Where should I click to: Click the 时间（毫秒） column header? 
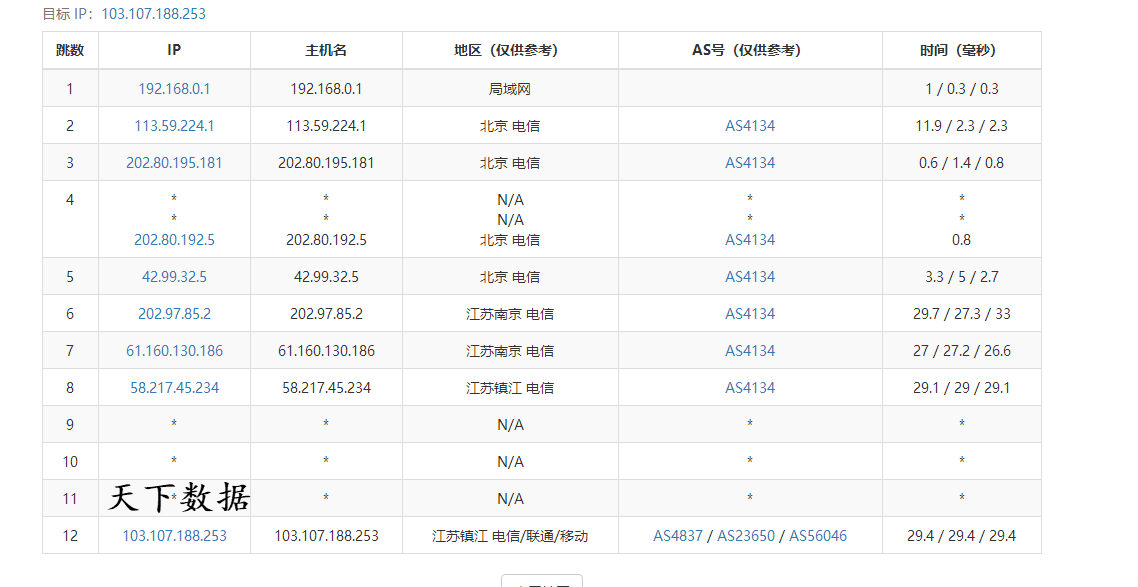tap(961, 50)
